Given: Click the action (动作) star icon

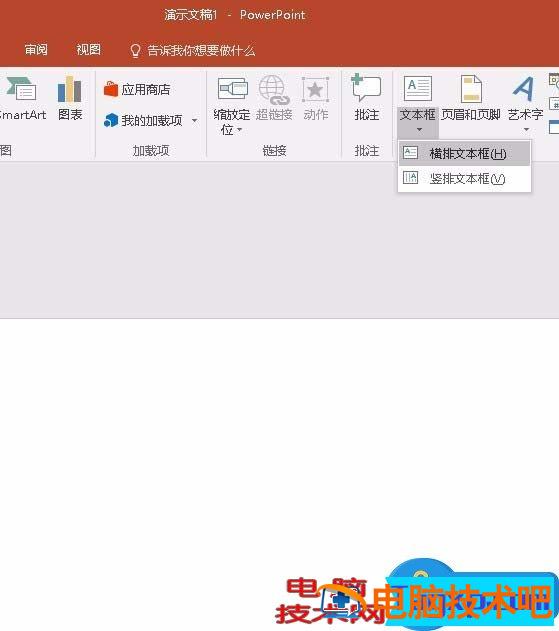Looking at the screenshot, I should [315, 89].
